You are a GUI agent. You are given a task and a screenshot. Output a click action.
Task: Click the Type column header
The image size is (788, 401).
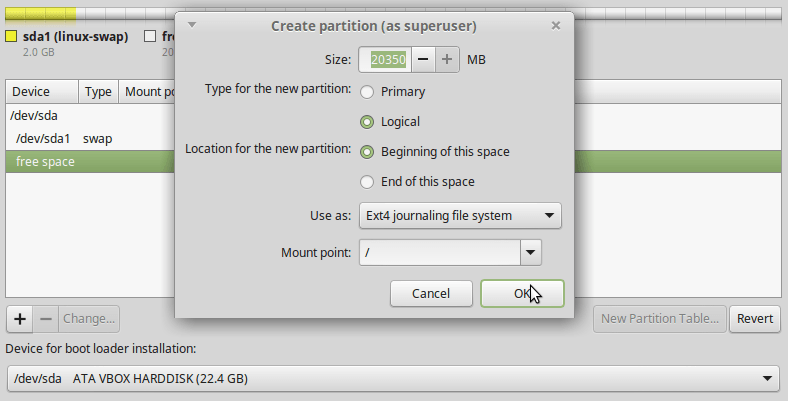point(98,92)
